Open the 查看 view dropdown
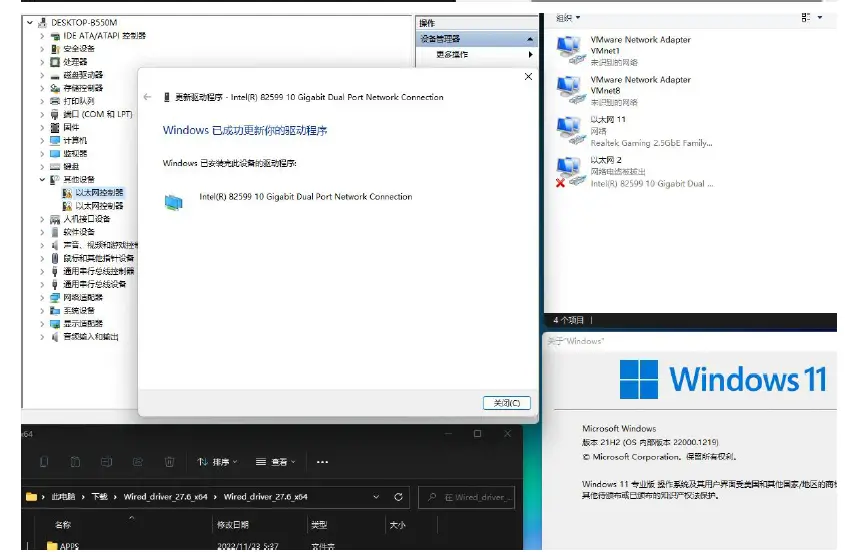The image size is (845, 552). coord(277,462)
